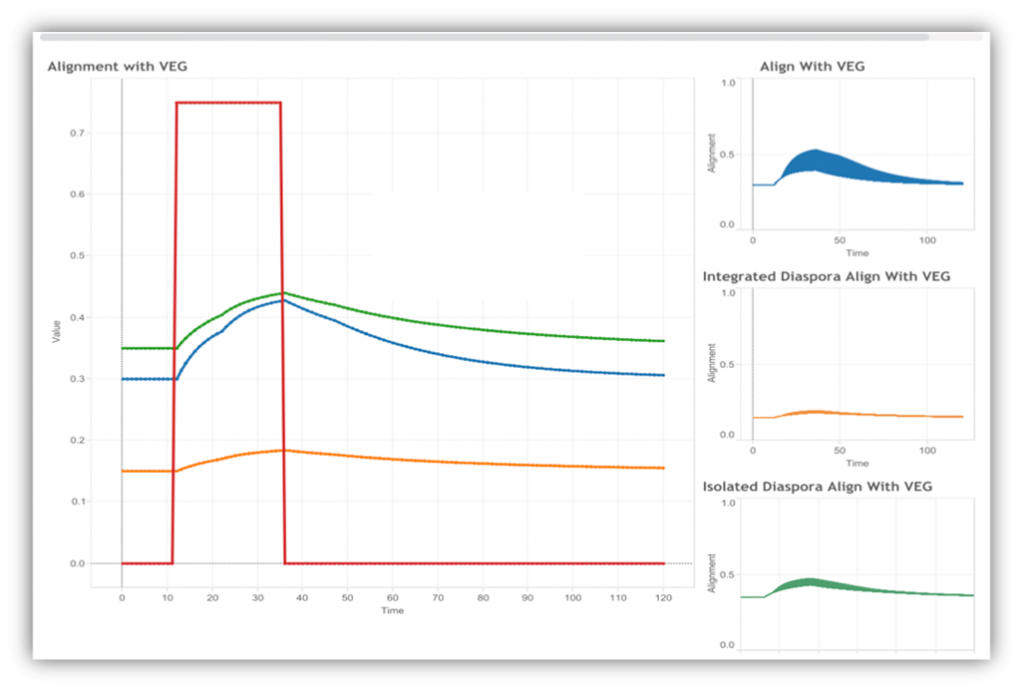1024x695 pixels.
Task: Click the horizontal scrollbar at the top
Action: tap(484, 38)
